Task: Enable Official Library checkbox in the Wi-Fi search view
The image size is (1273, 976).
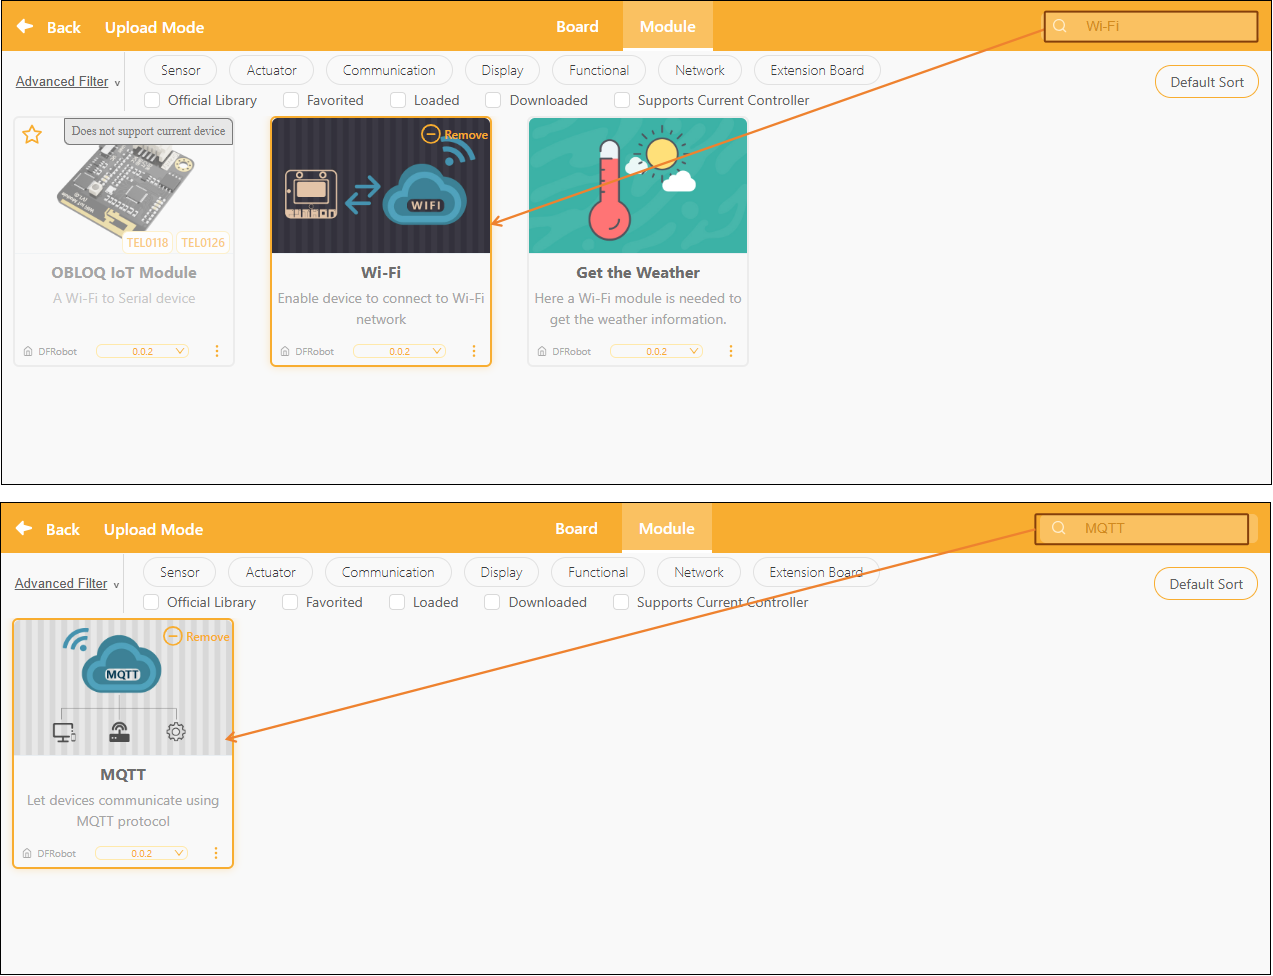Action: coord(152,100)
